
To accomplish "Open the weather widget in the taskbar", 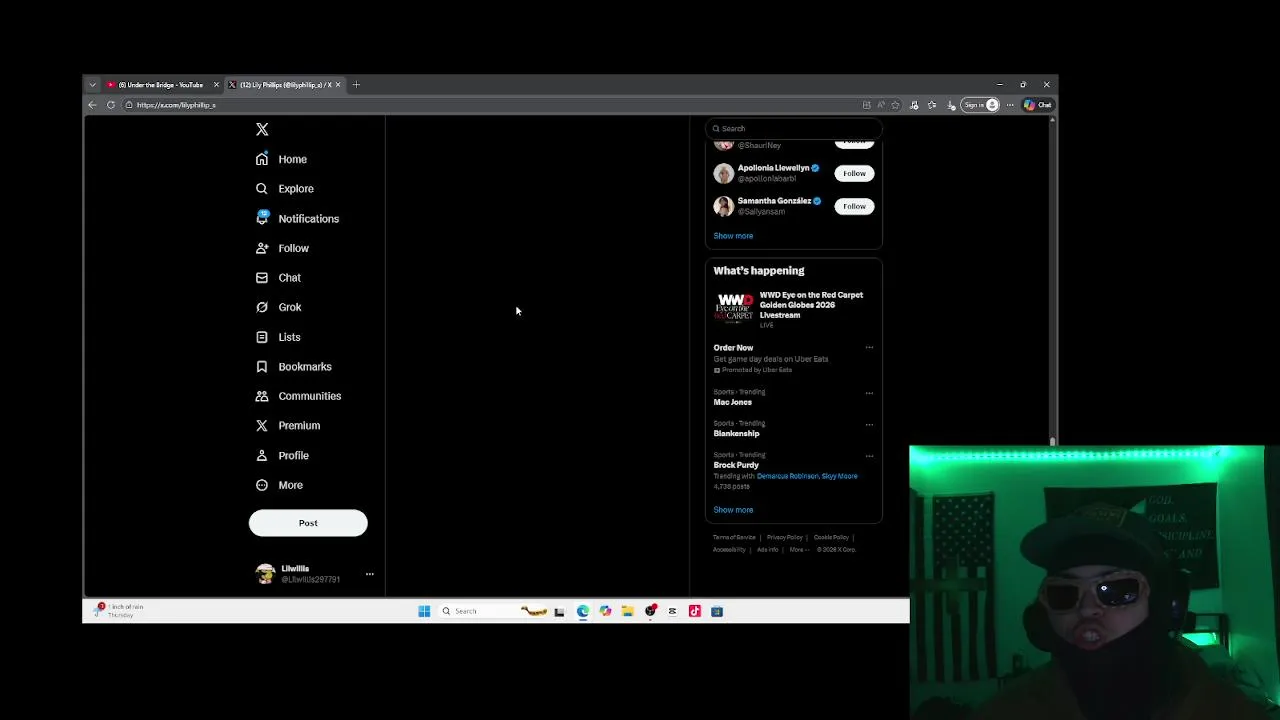I will click(x=119, y=611).
